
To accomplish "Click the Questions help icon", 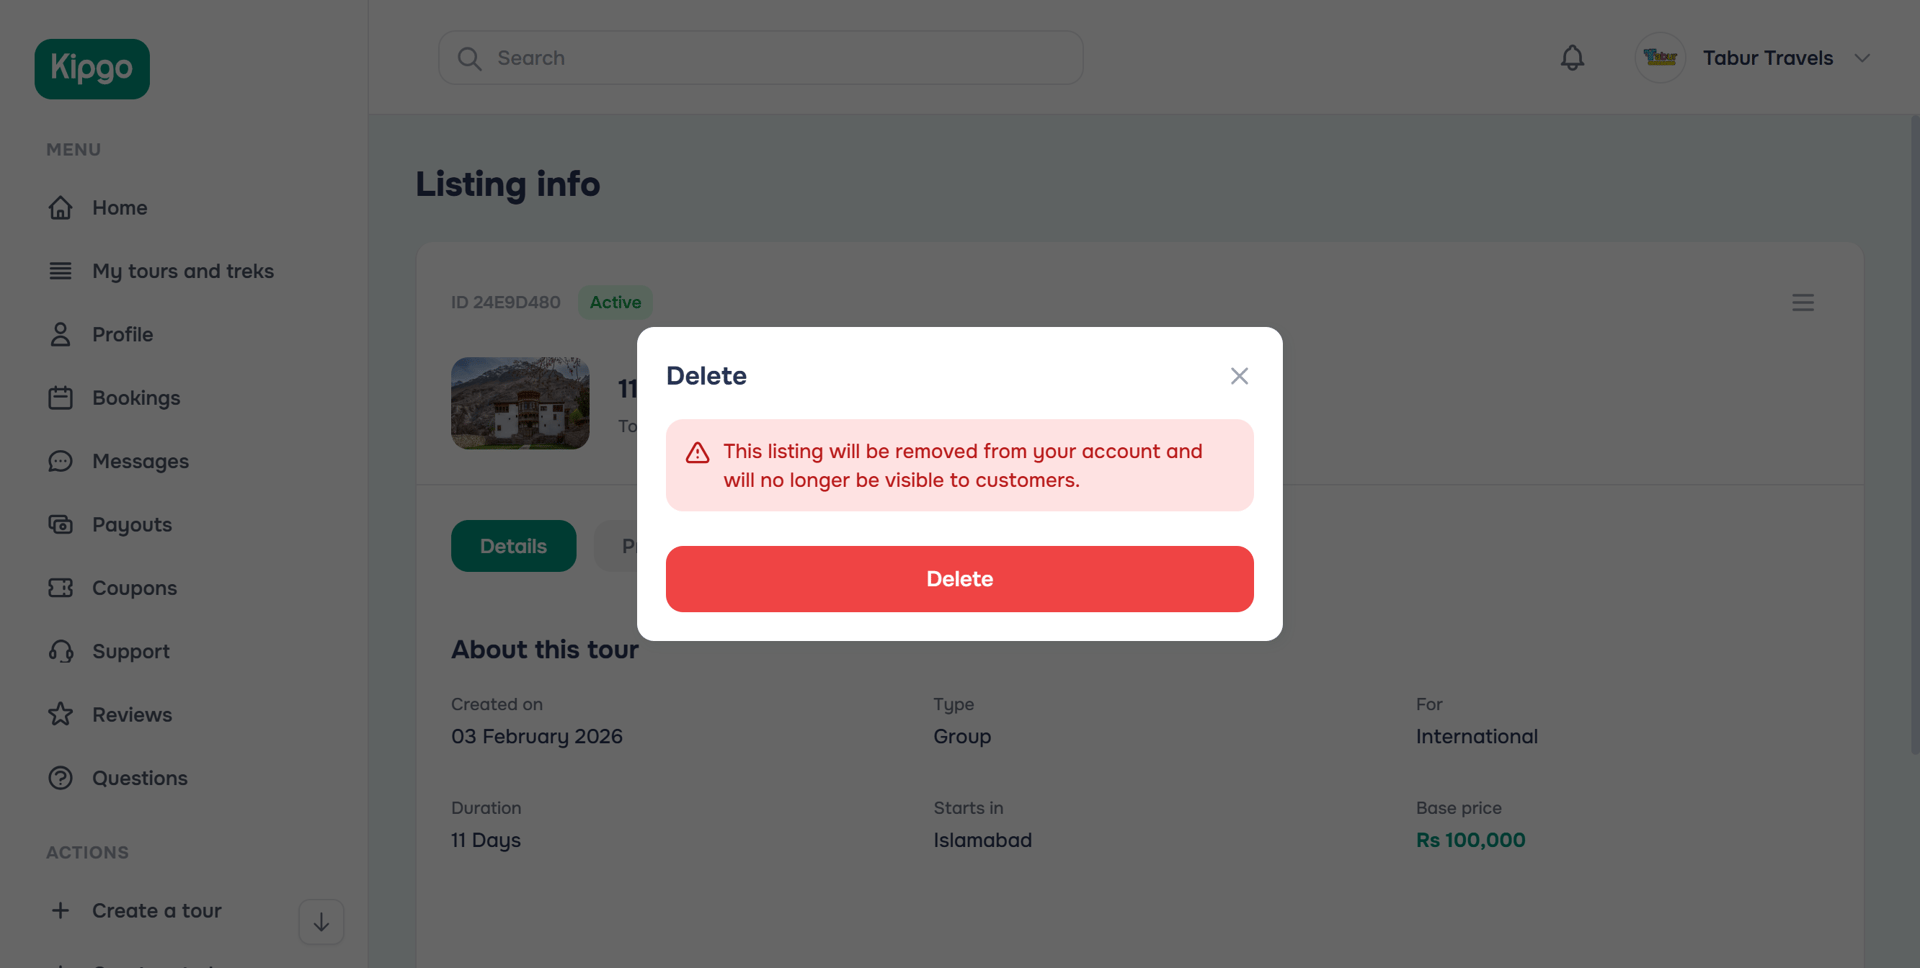I will point(61,778).
